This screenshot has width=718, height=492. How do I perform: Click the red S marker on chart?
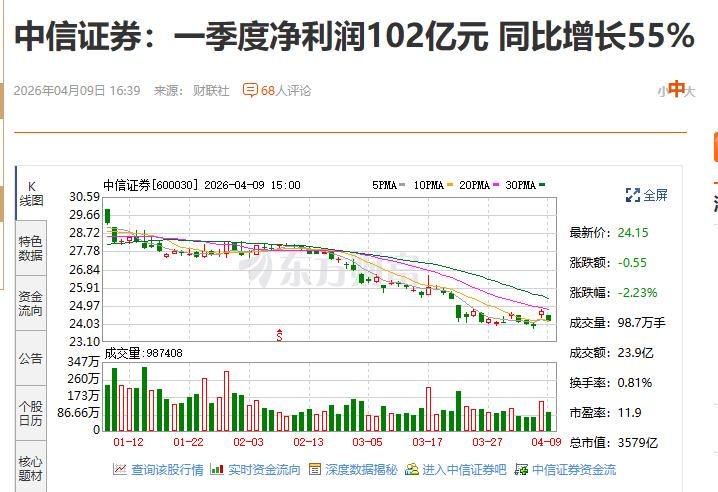pyautogui.click(x=279, y=335)
